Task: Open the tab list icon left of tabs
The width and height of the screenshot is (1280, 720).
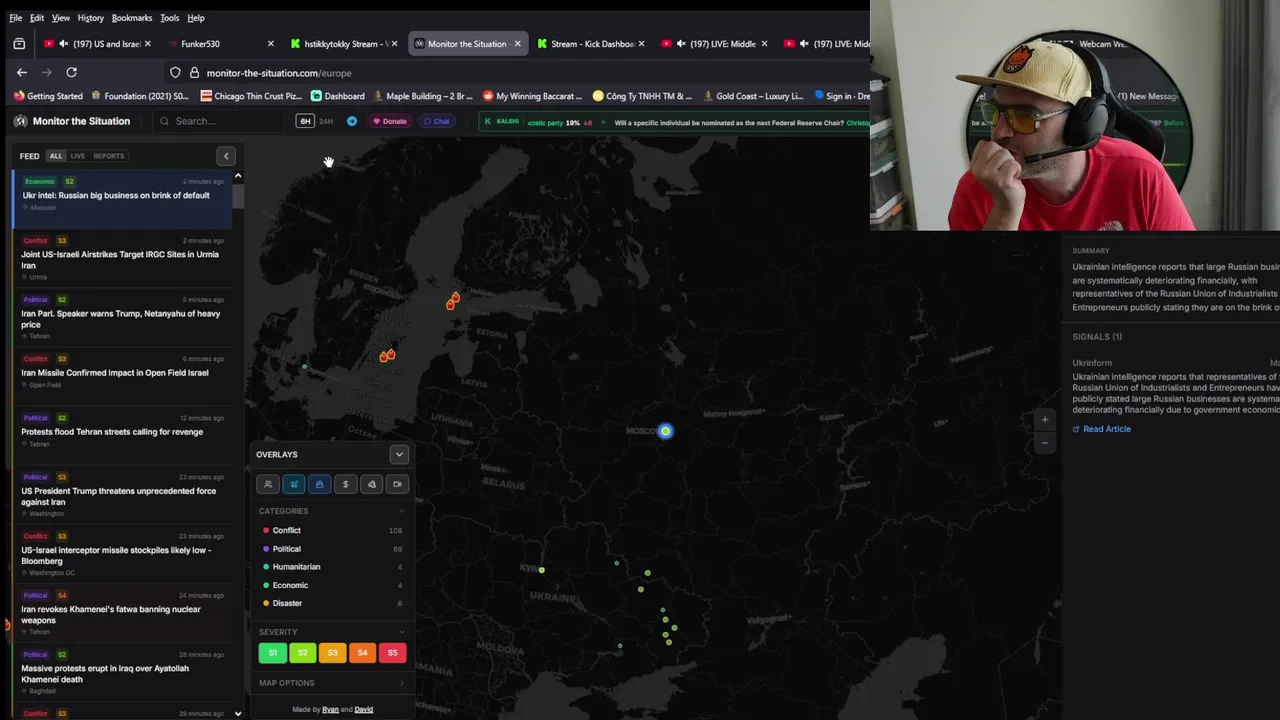Action: [x=19, y=44]
